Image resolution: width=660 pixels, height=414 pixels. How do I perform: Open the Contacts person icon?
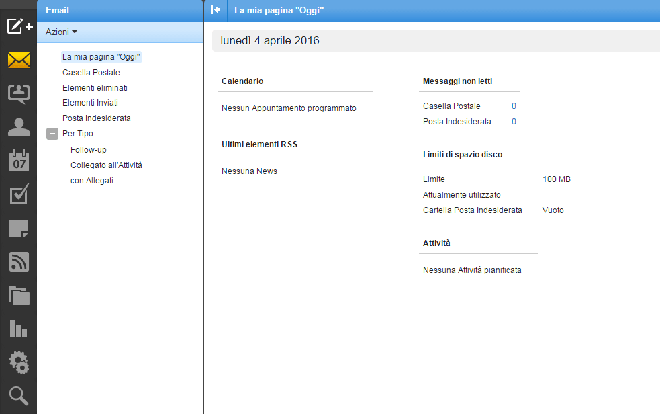[18, 127]
